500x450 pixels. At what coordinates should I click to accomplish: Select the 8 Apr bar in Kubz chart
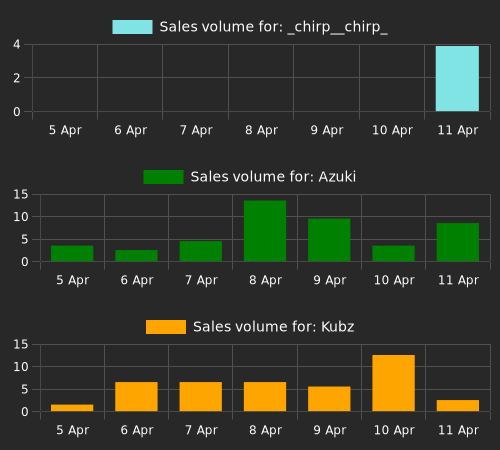[x=265, y=397]
